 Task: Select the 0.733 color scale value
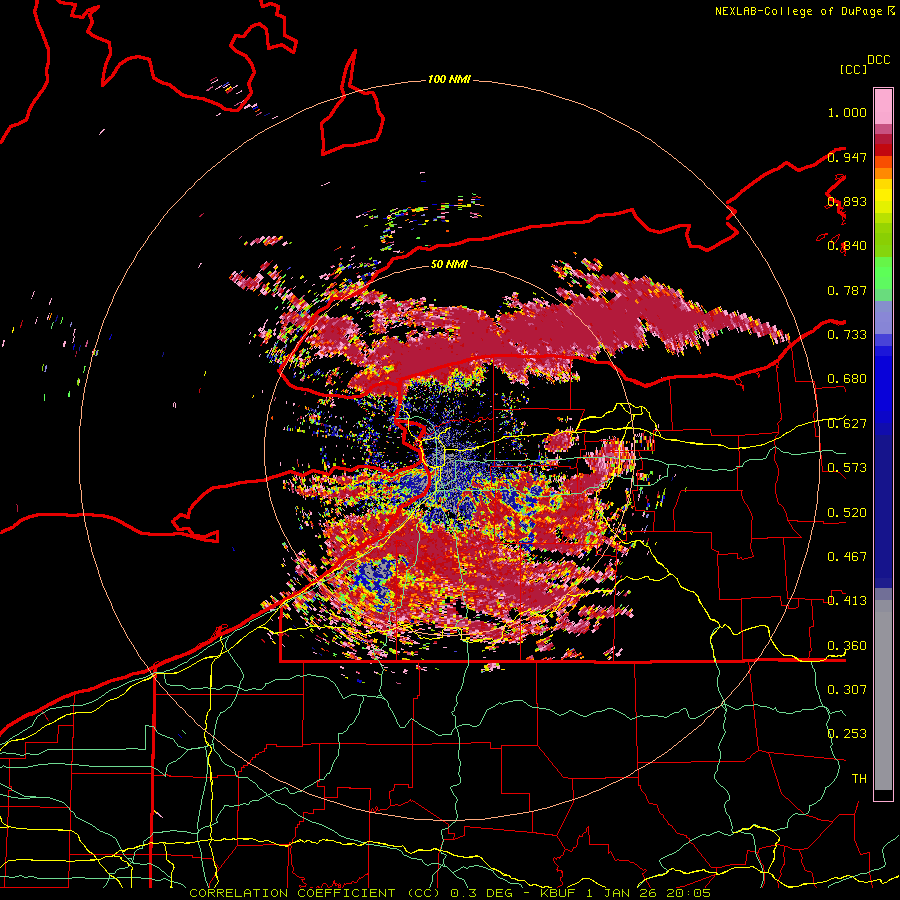click(847, 335)
